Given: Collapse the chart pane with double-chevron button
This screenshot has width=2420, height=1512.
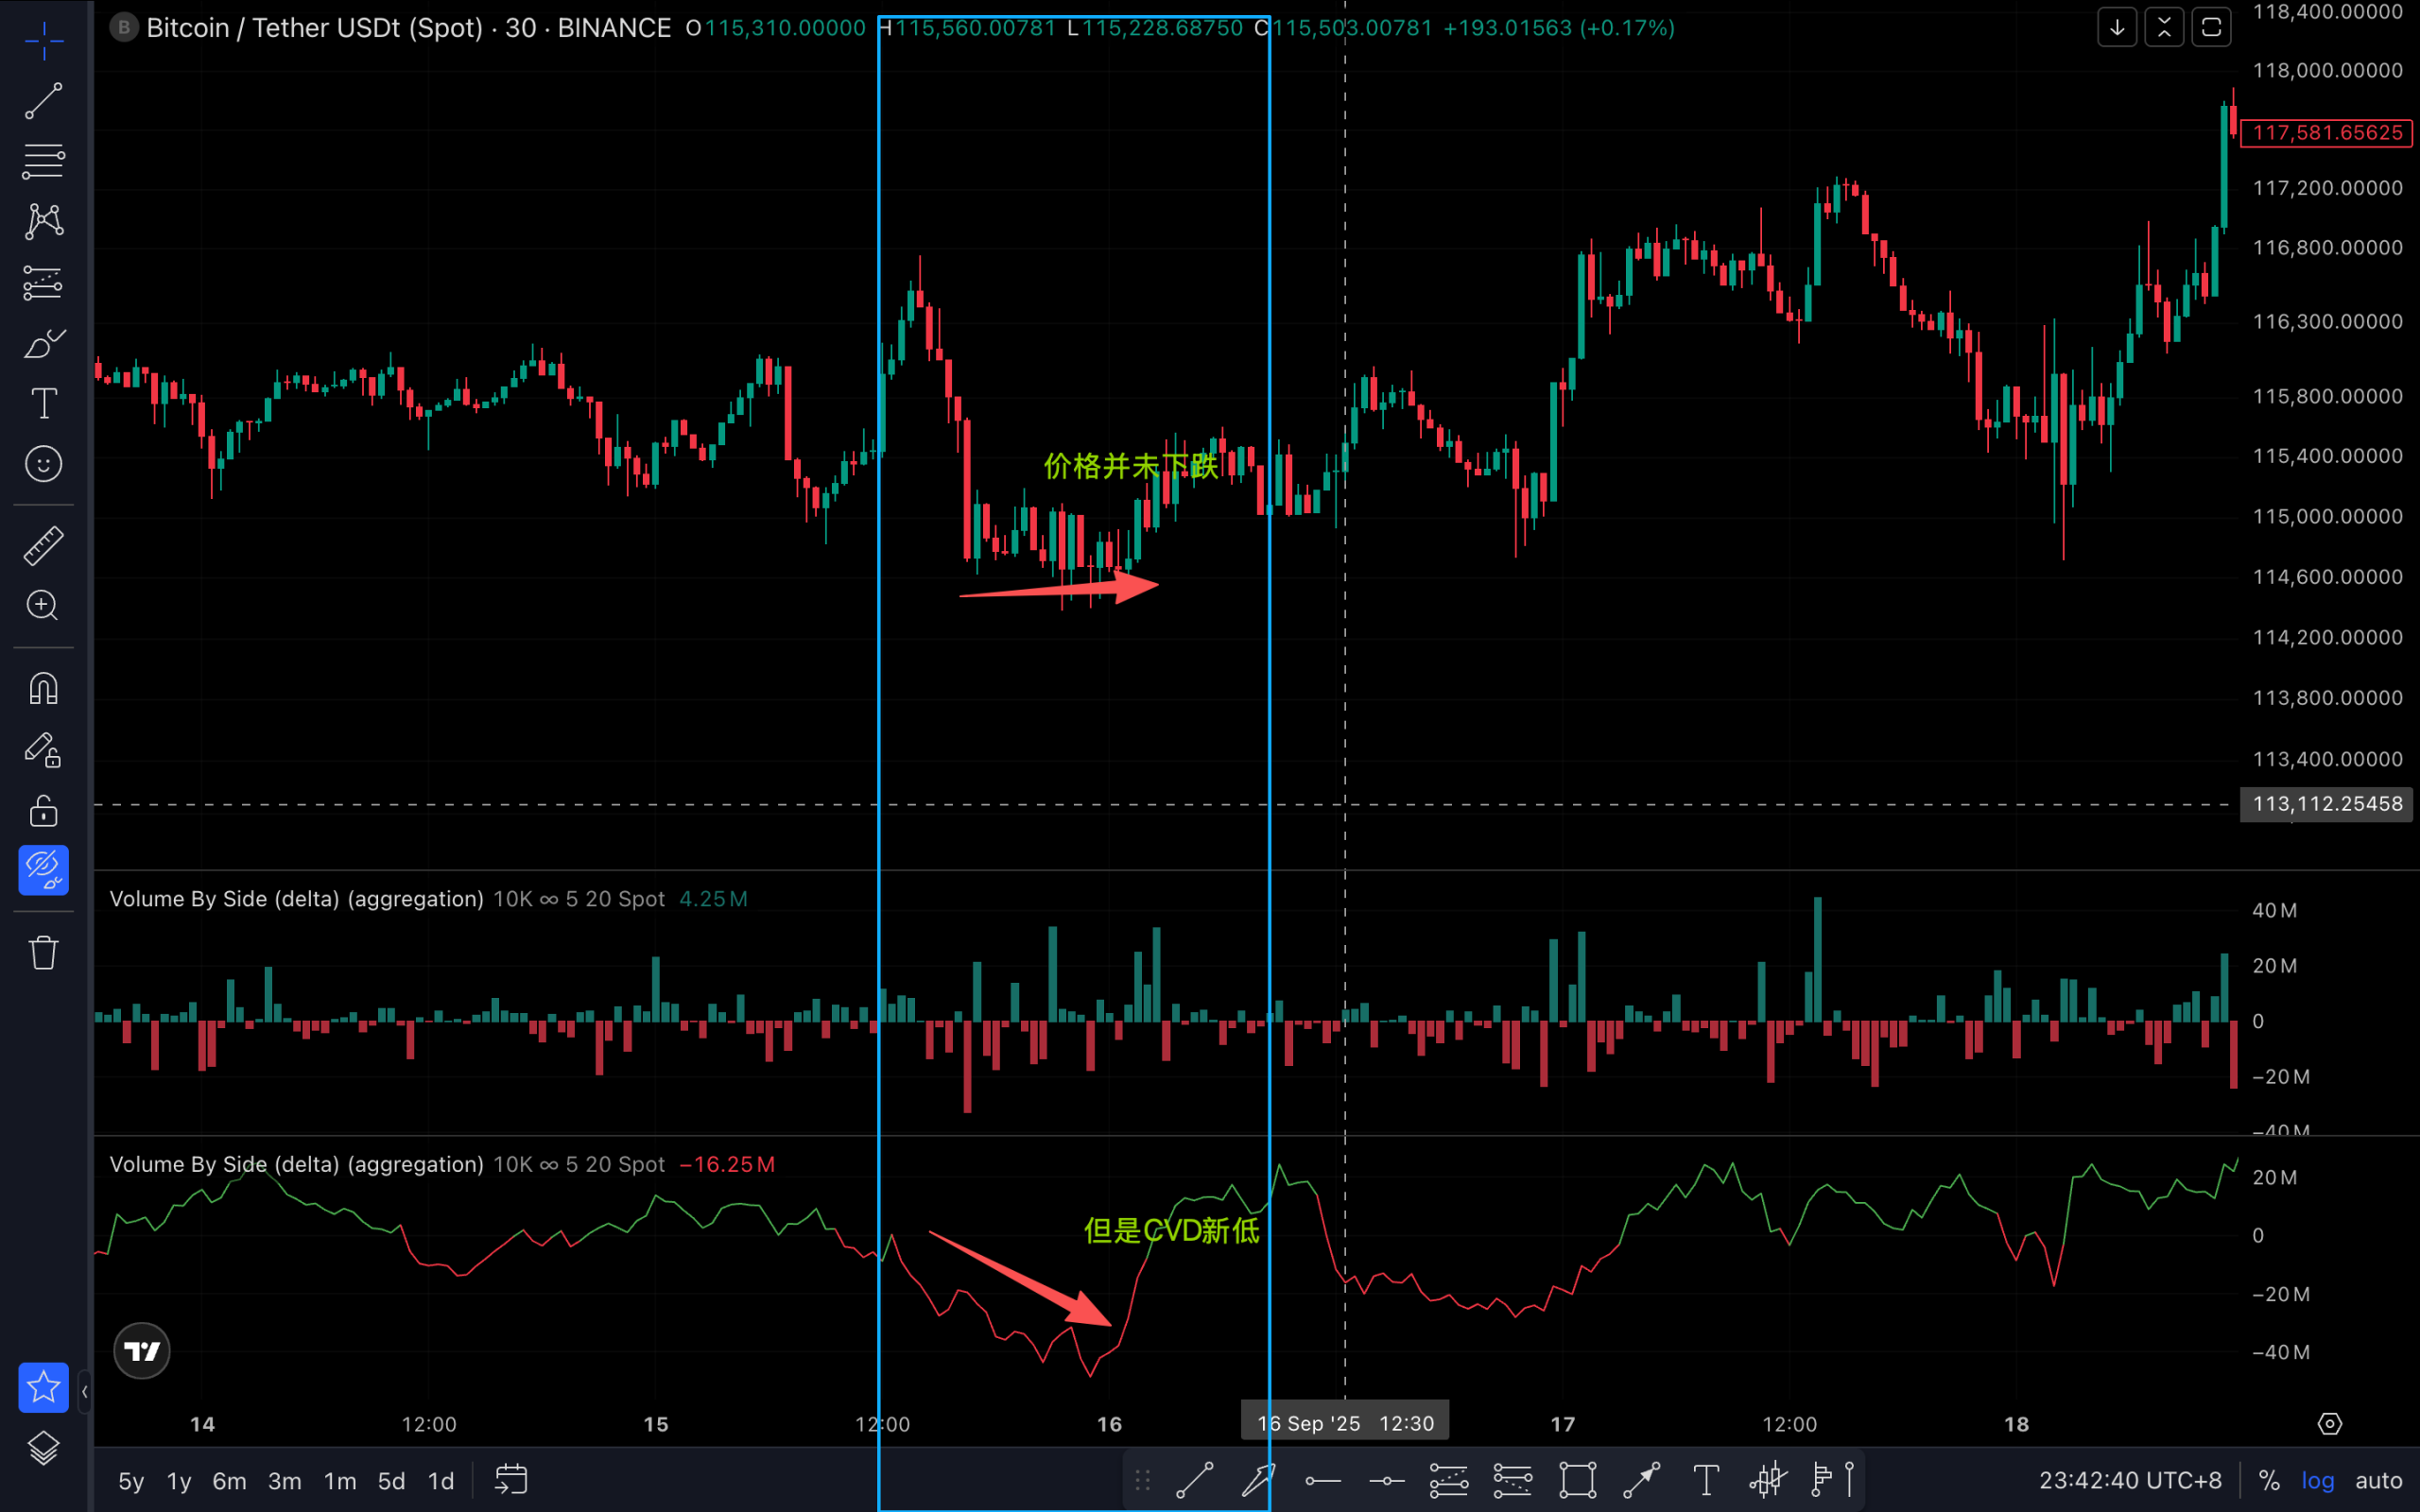Looking at the screenshot, I should [2164, 28].
